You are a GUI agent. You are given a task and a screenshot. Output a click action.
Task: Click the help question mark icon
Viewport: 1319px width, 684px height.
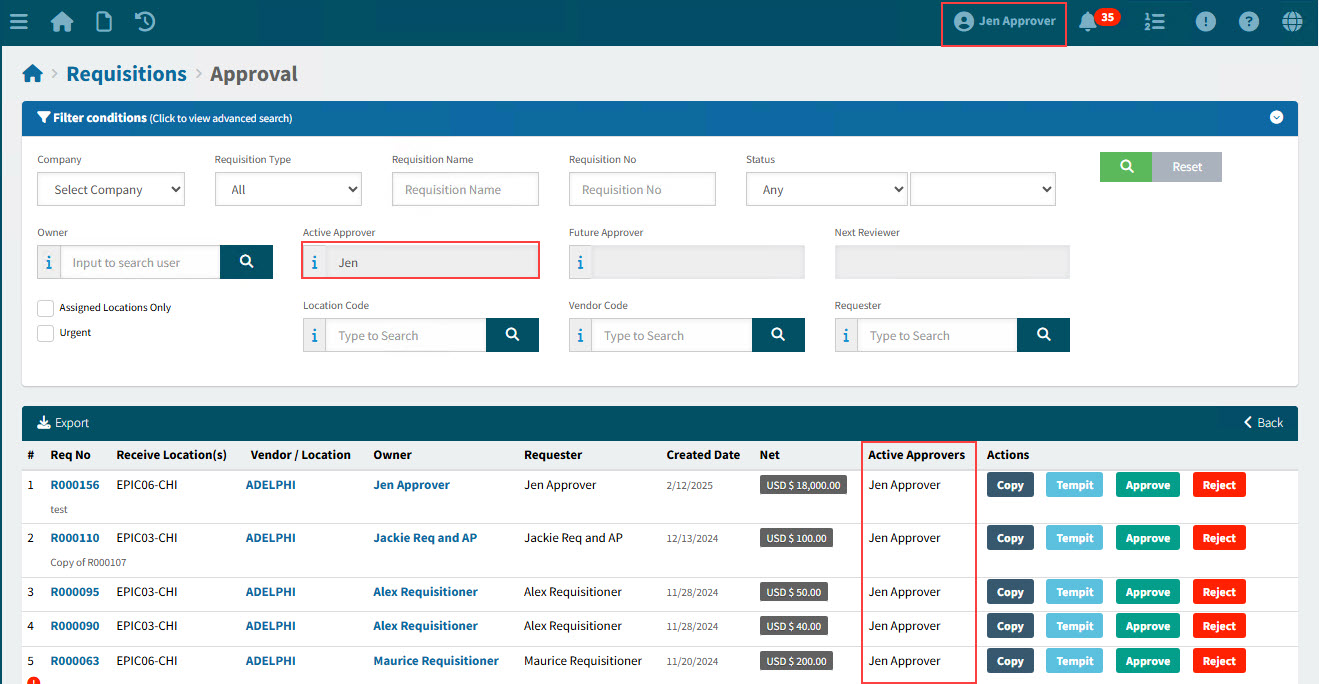1248,21
